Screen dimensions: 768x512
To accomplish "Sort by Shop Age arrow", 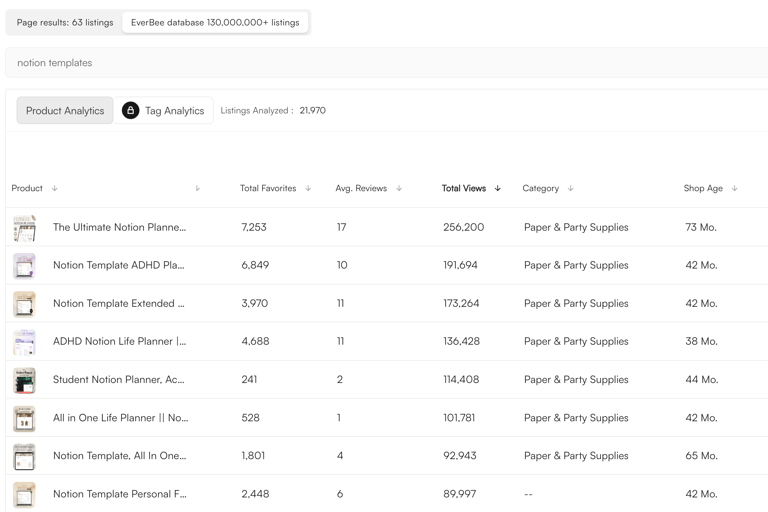I will (735, 188).
